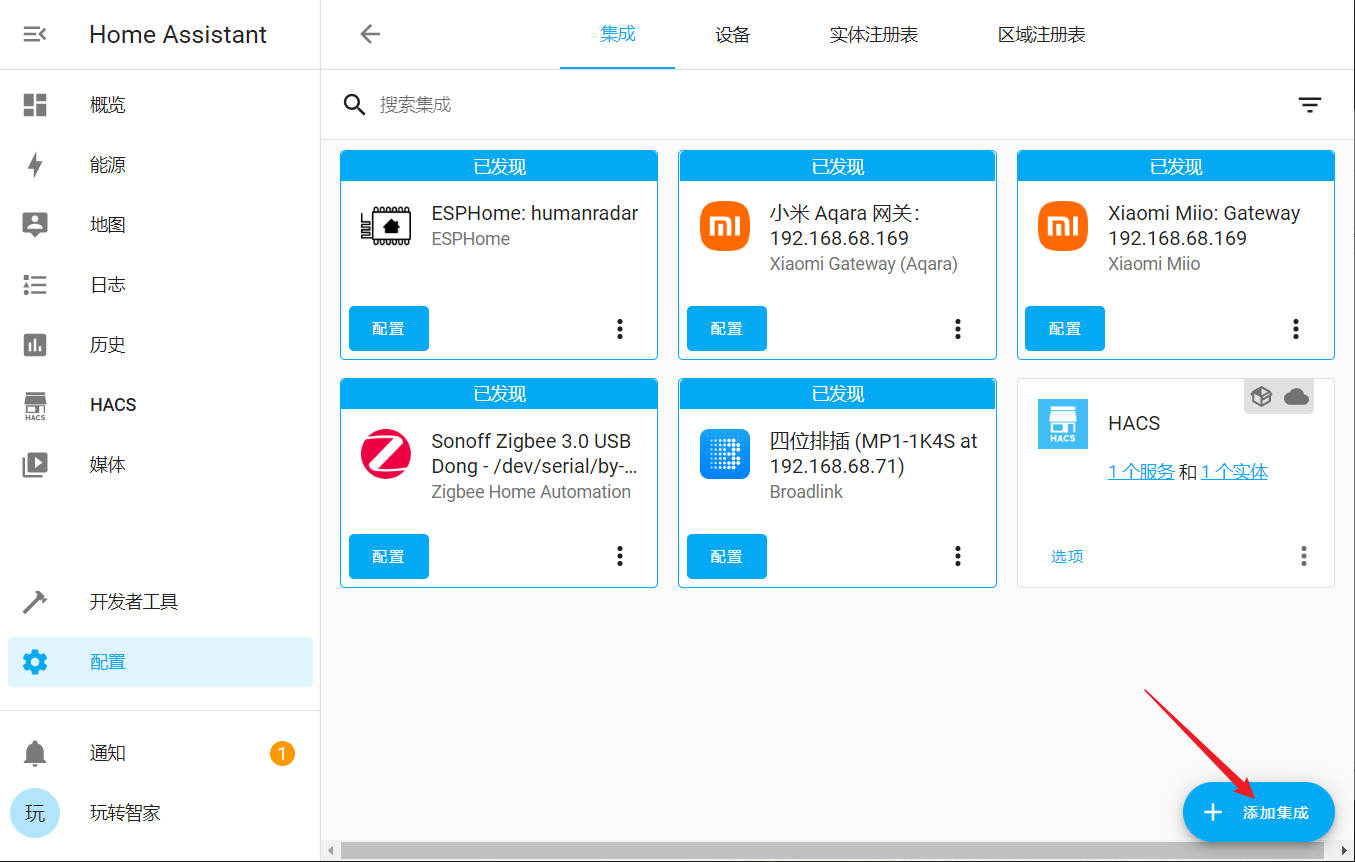Viewport: 1355px width, 862px height.
Task: Click the 概览 dashboard grid icon
Action: tap(35, 105)
